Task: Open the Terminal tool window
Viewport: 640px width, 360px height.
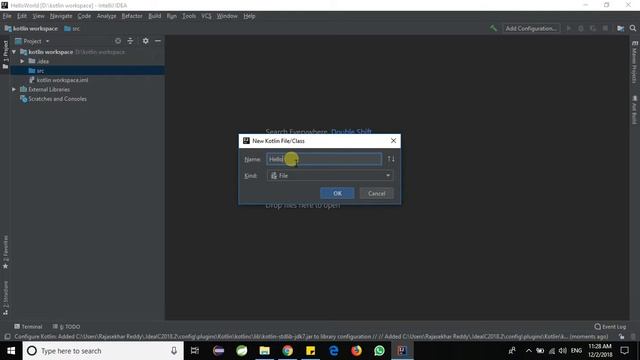Action: click(x=28, y=327)
